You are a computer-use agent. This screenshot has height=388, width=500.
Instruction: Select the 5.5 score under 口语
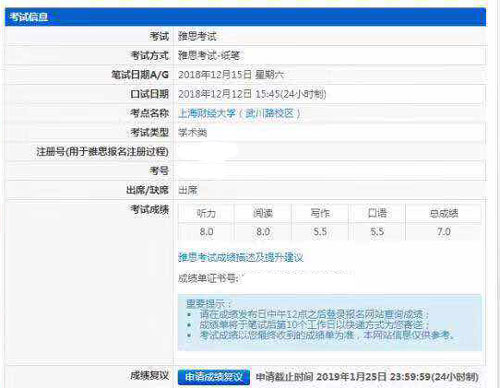pyautogui.click(x=377, y=232)
